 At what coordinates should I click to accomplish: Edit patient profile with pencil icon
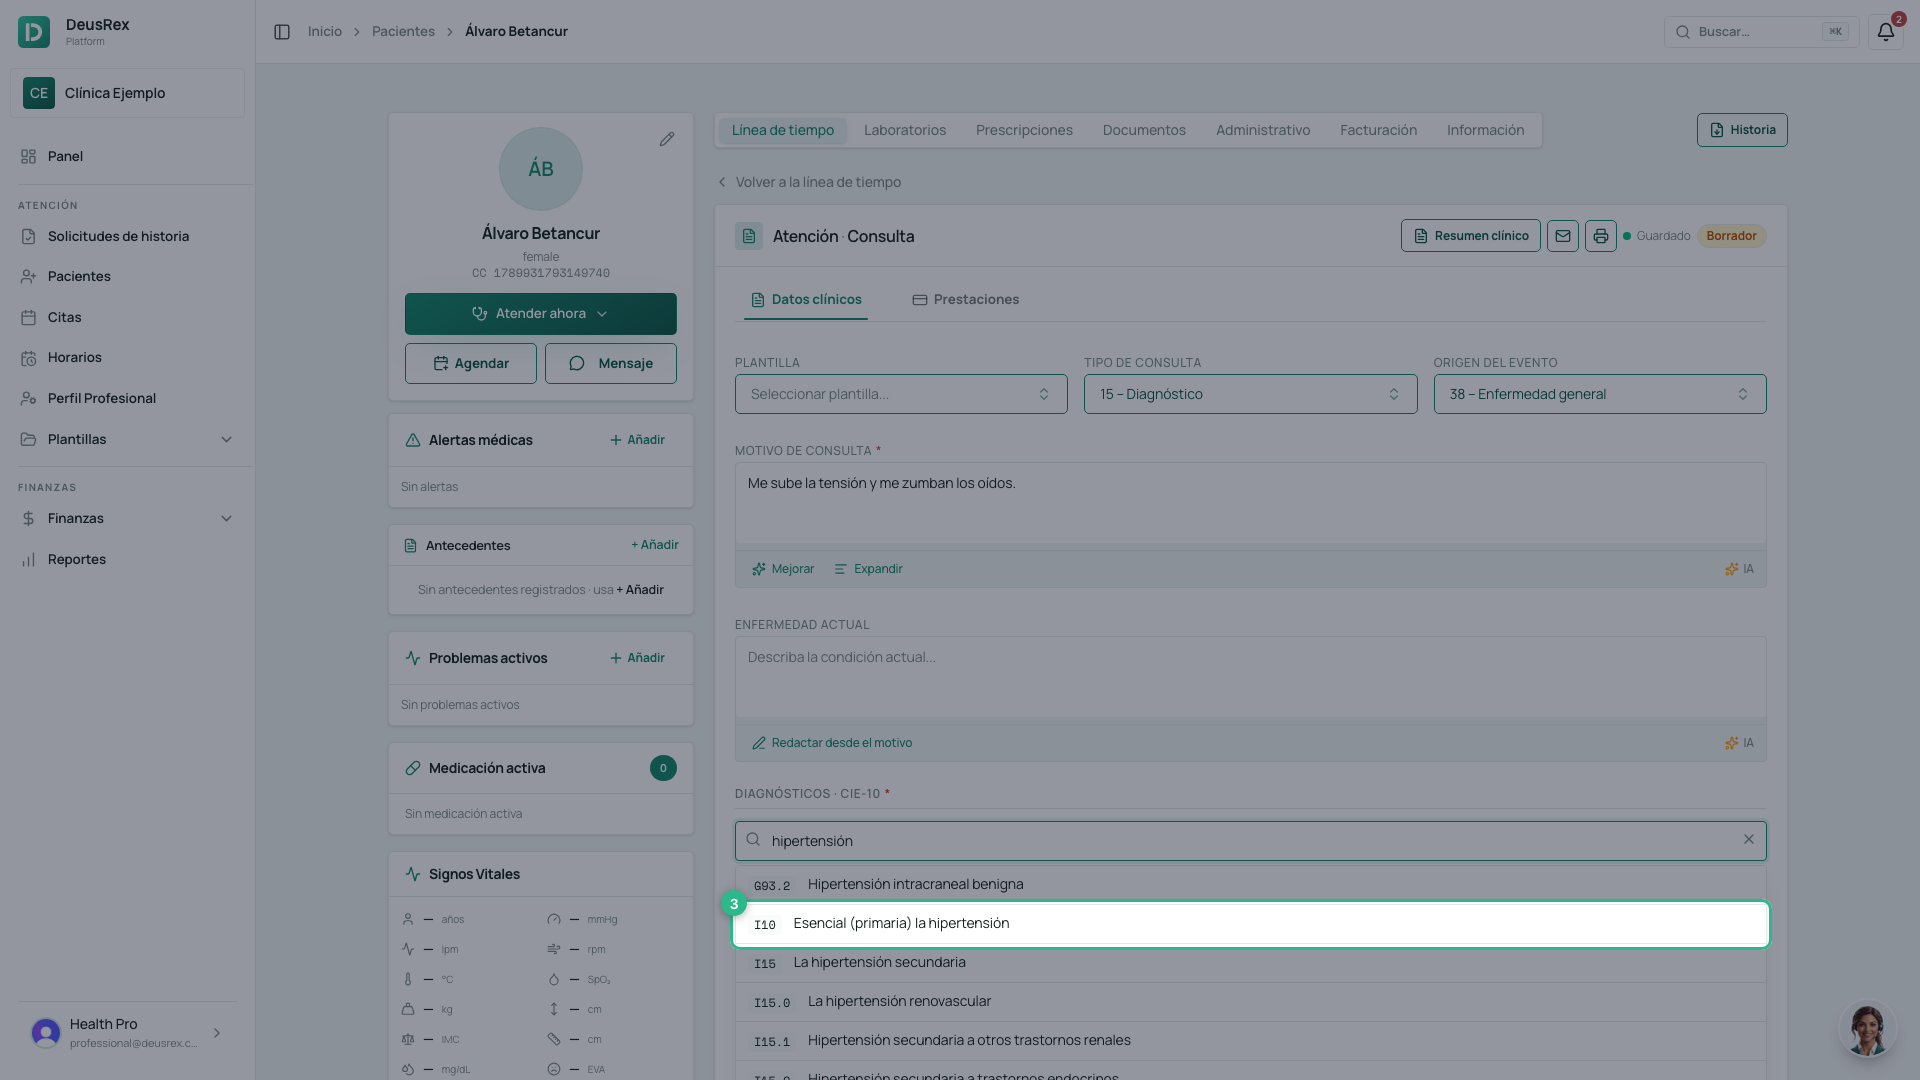point(667,139)
